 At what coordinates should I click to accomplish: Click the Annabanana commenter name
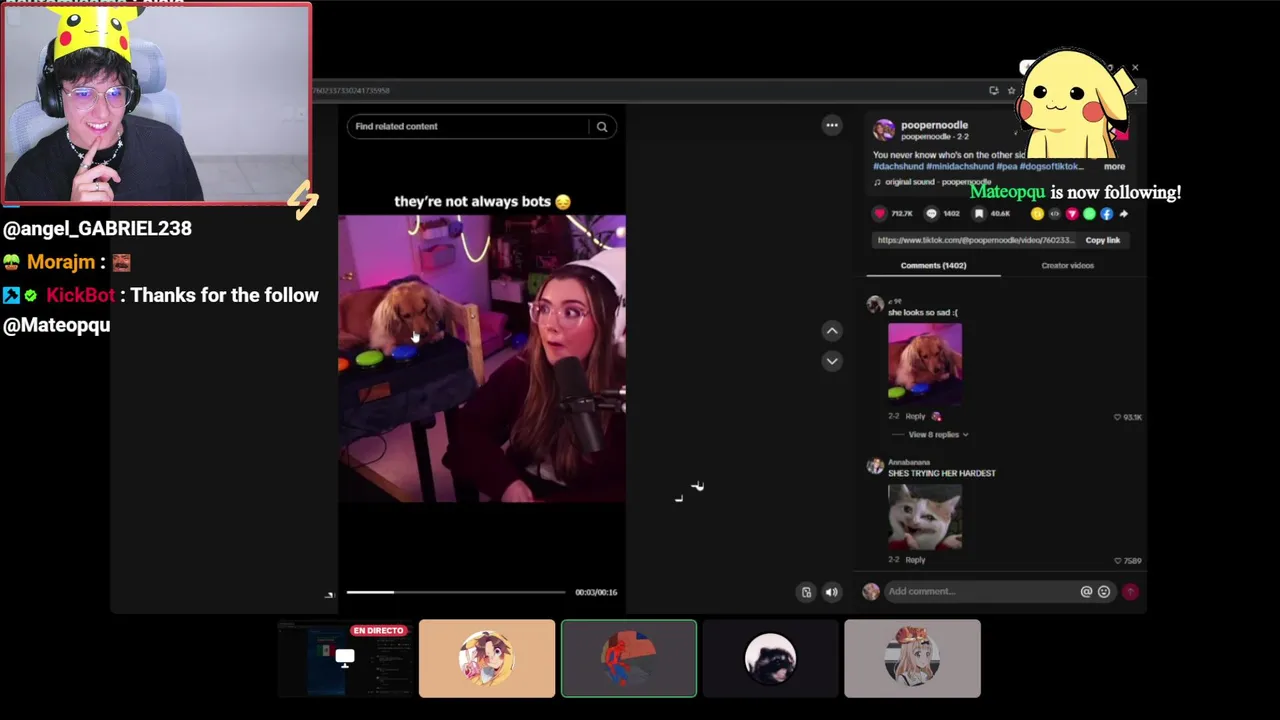(909, 462)
